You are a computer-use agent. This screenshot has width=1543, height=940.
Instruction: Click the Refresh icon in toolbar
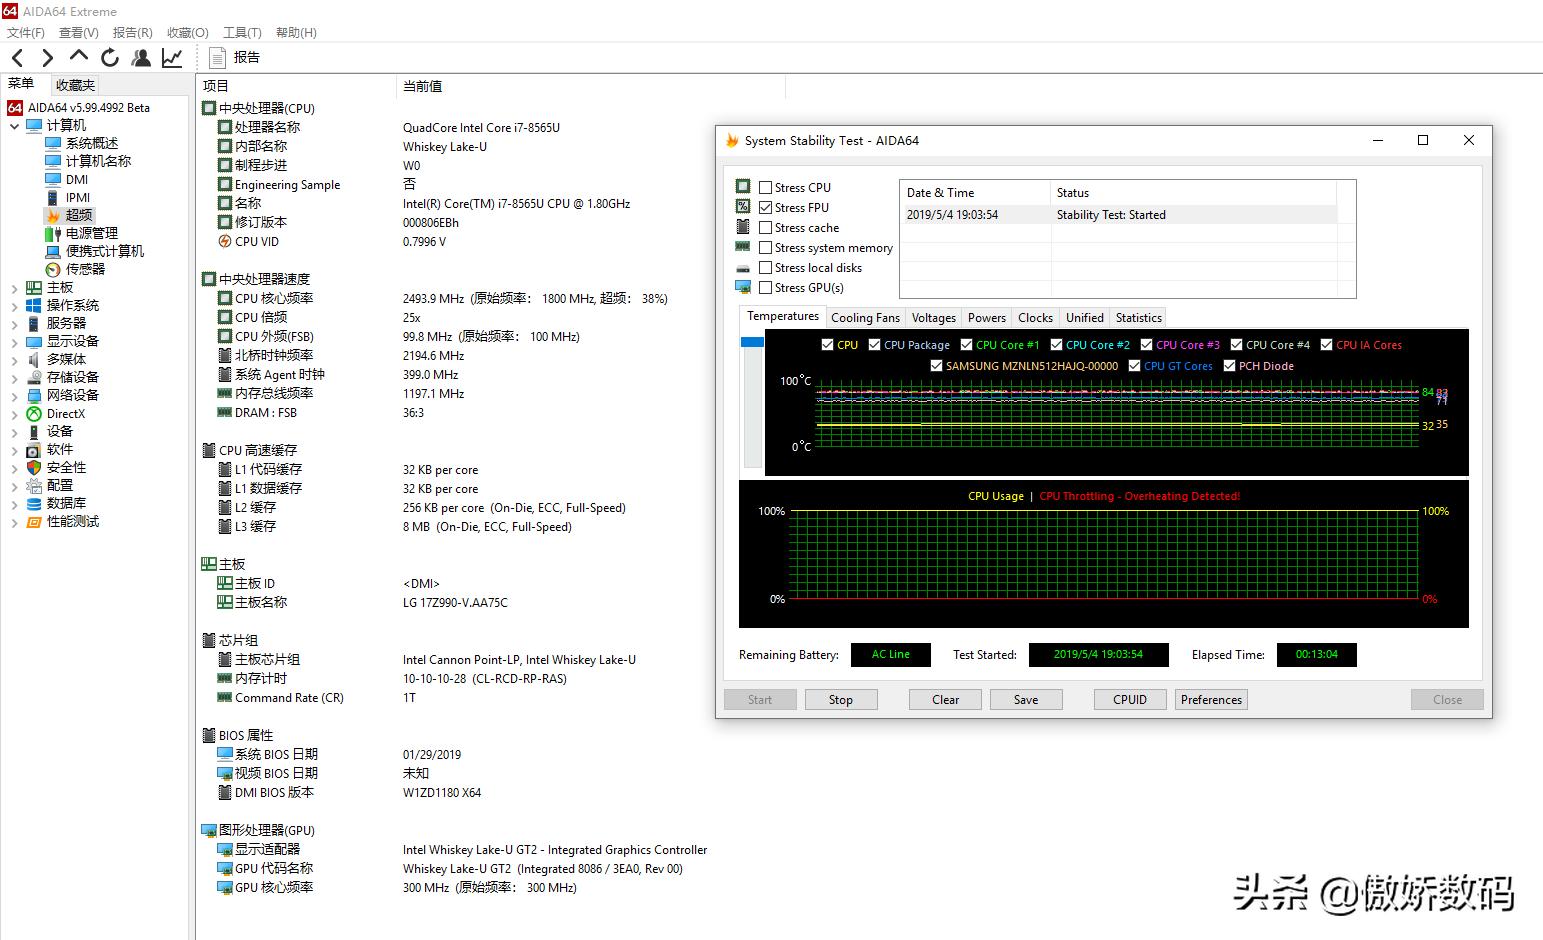tap(110, 58)
